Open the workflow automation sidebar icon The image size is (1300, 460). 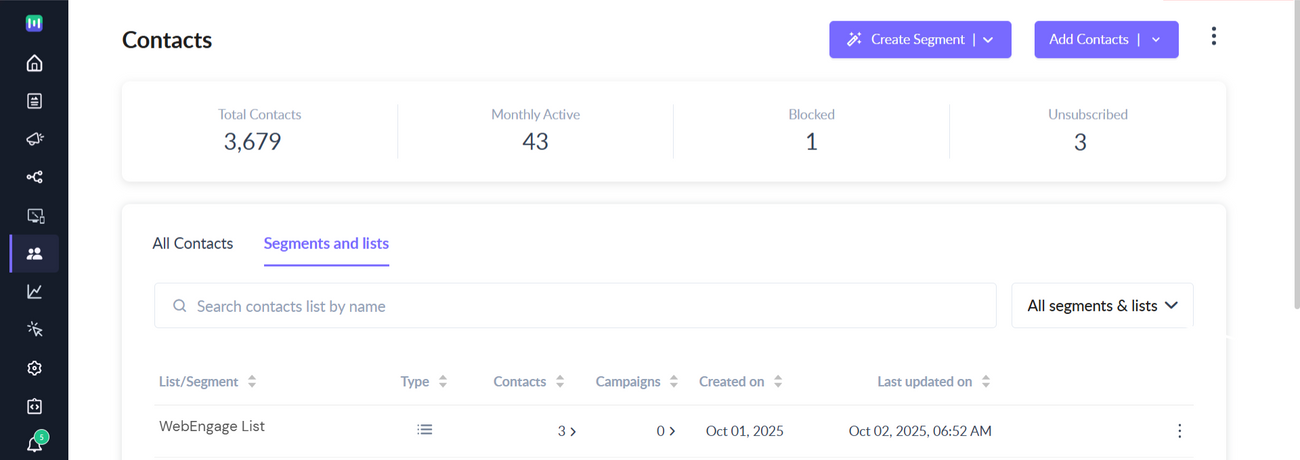pyautogui.click(x=34, y=177)
